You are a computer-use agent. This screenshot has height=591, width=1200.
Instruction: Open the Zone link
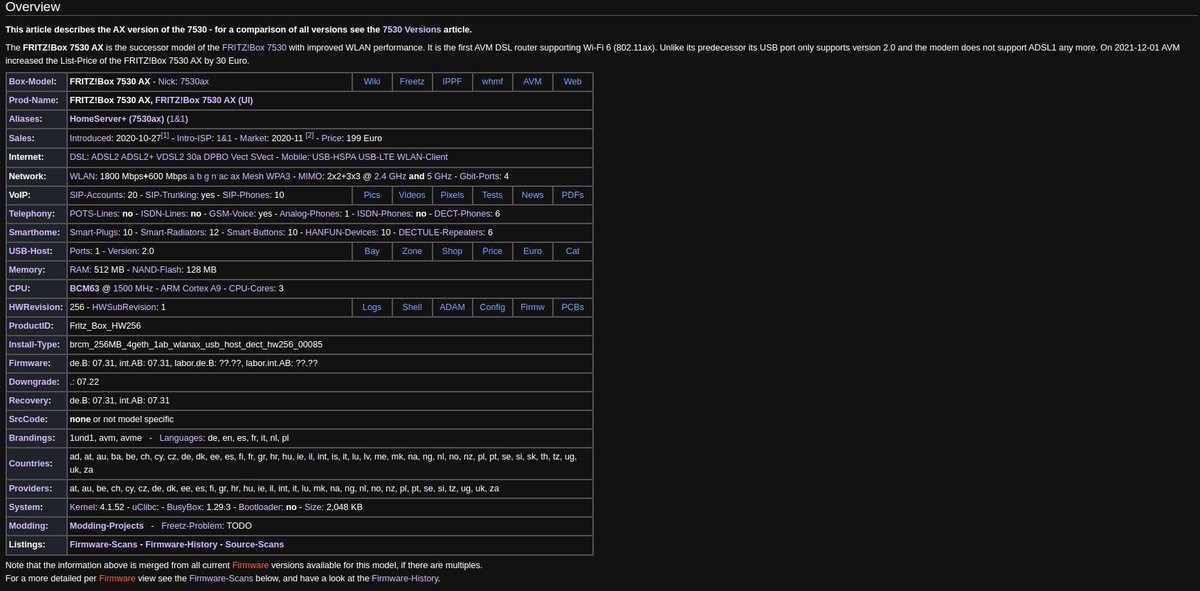(412, 251)
